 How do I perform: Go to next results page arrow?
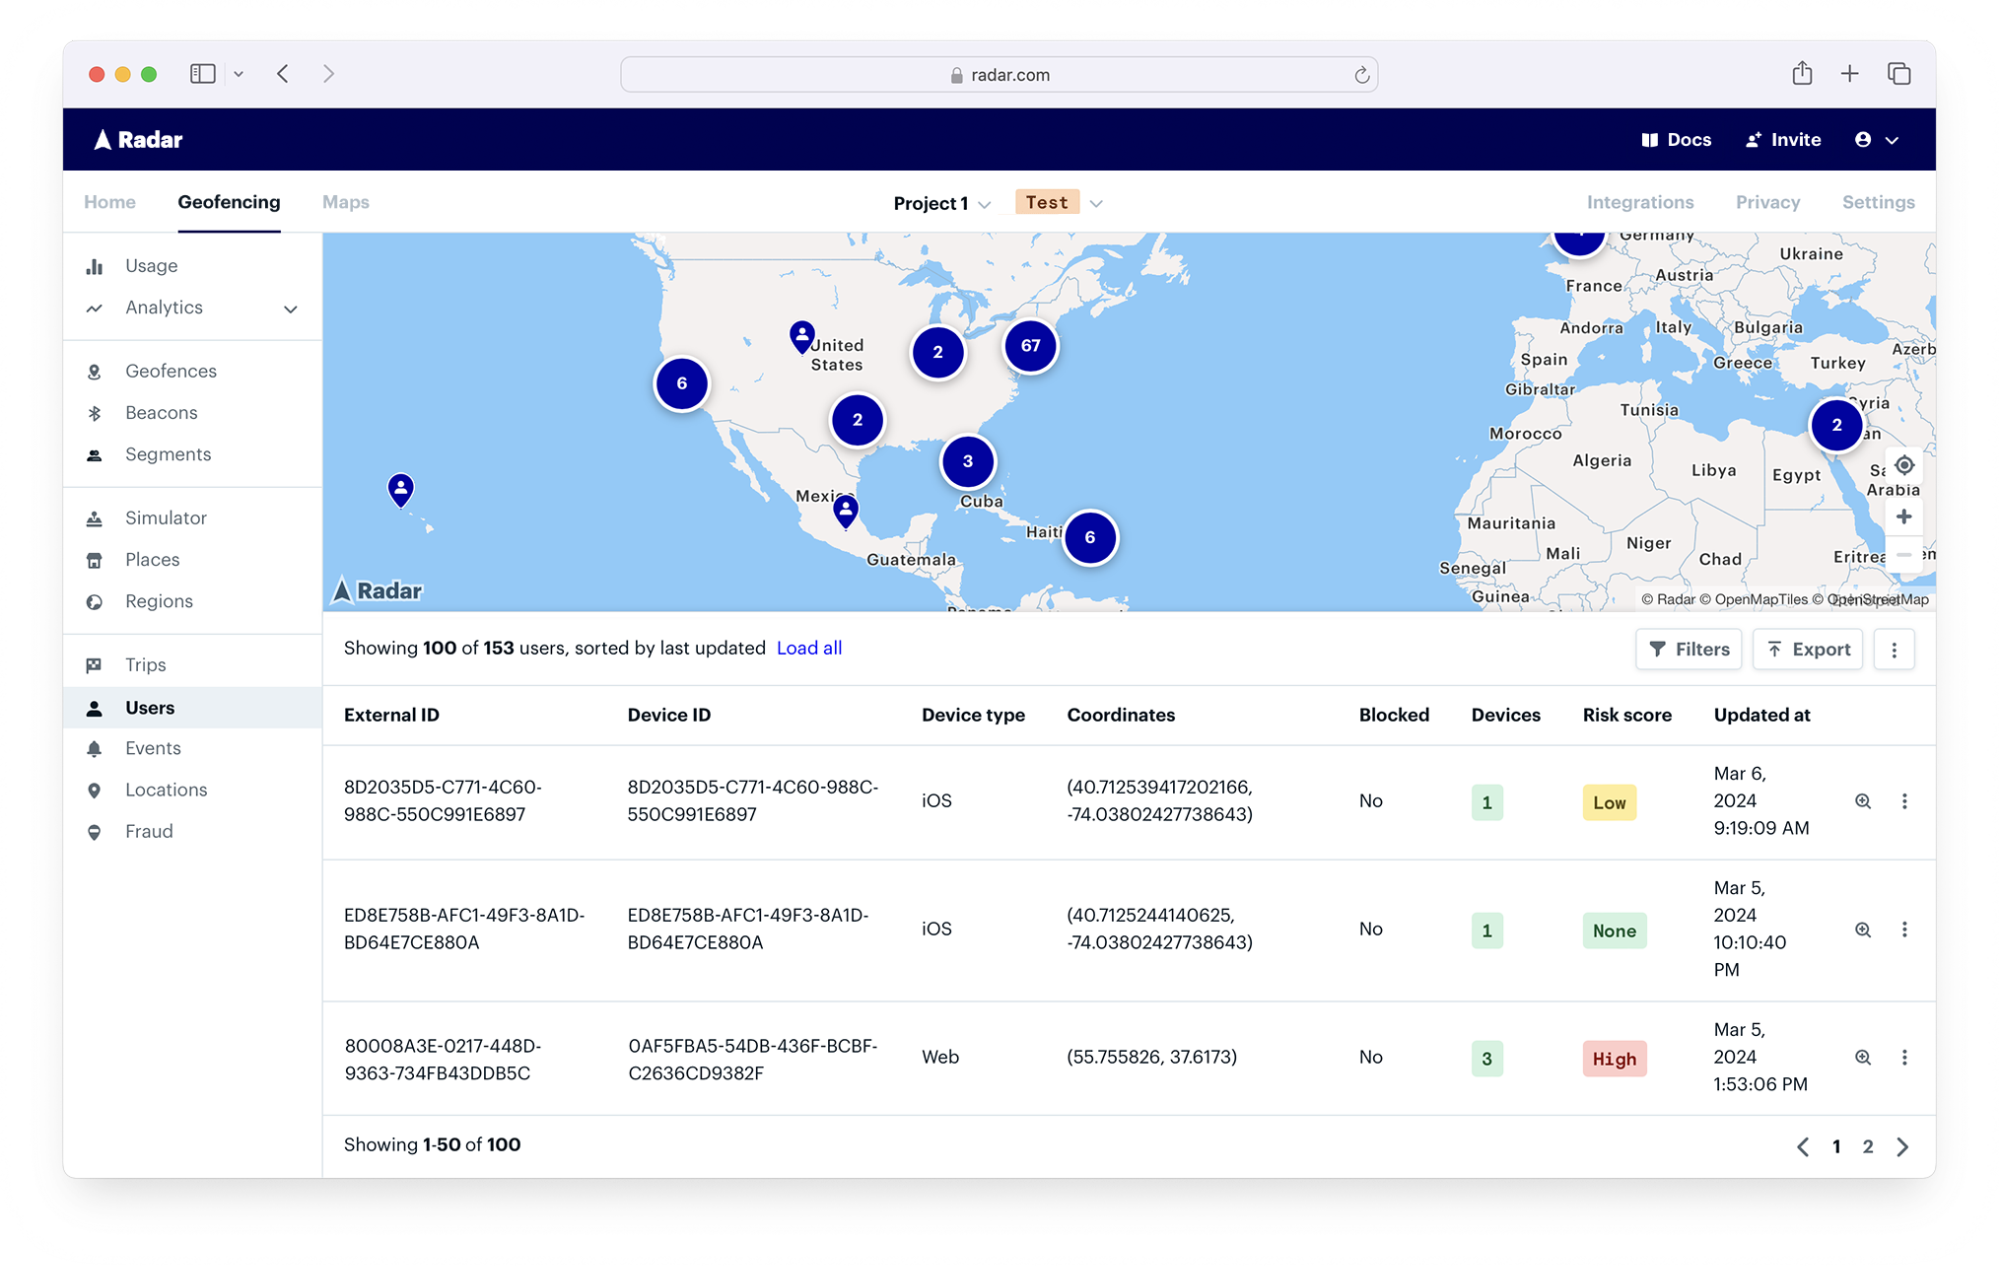click(x=1902, y=1146)
